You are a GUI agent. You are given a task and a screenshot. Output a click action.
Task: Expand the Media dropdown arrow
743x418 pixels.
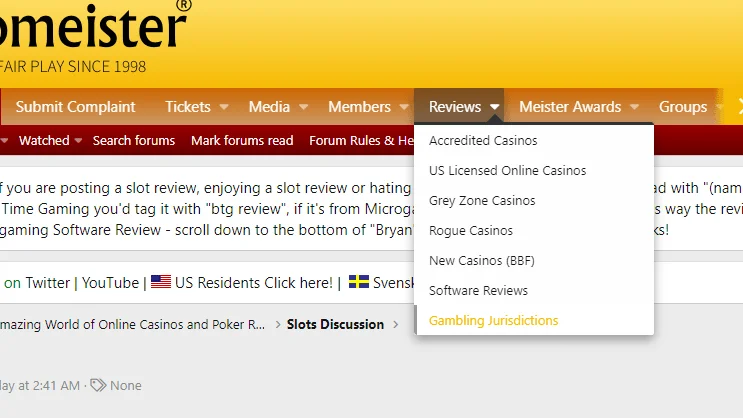click(x=304, y=107)
